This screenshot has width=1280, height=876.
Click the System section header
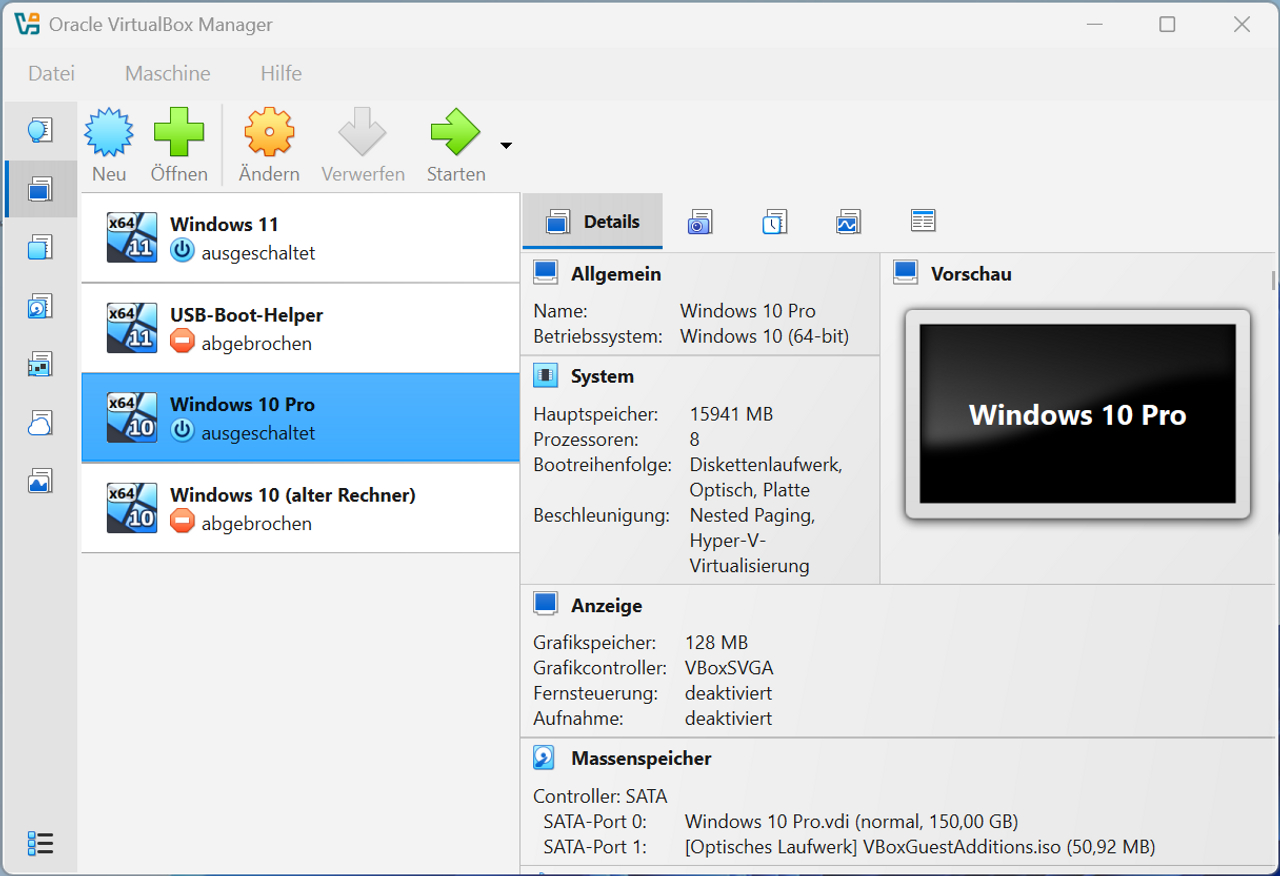(602, 376)
